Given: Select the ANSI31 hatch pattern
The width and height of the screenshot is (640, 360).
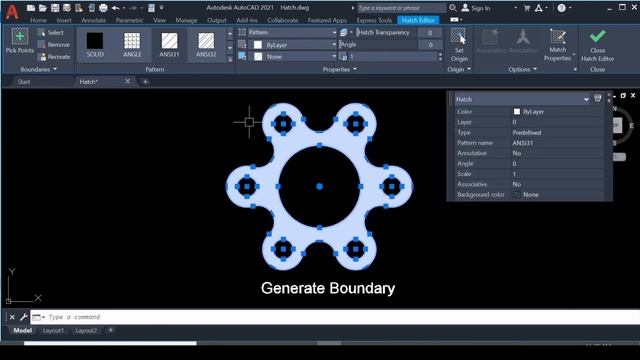Looking at the screenshot, I should tap(169, 44).
